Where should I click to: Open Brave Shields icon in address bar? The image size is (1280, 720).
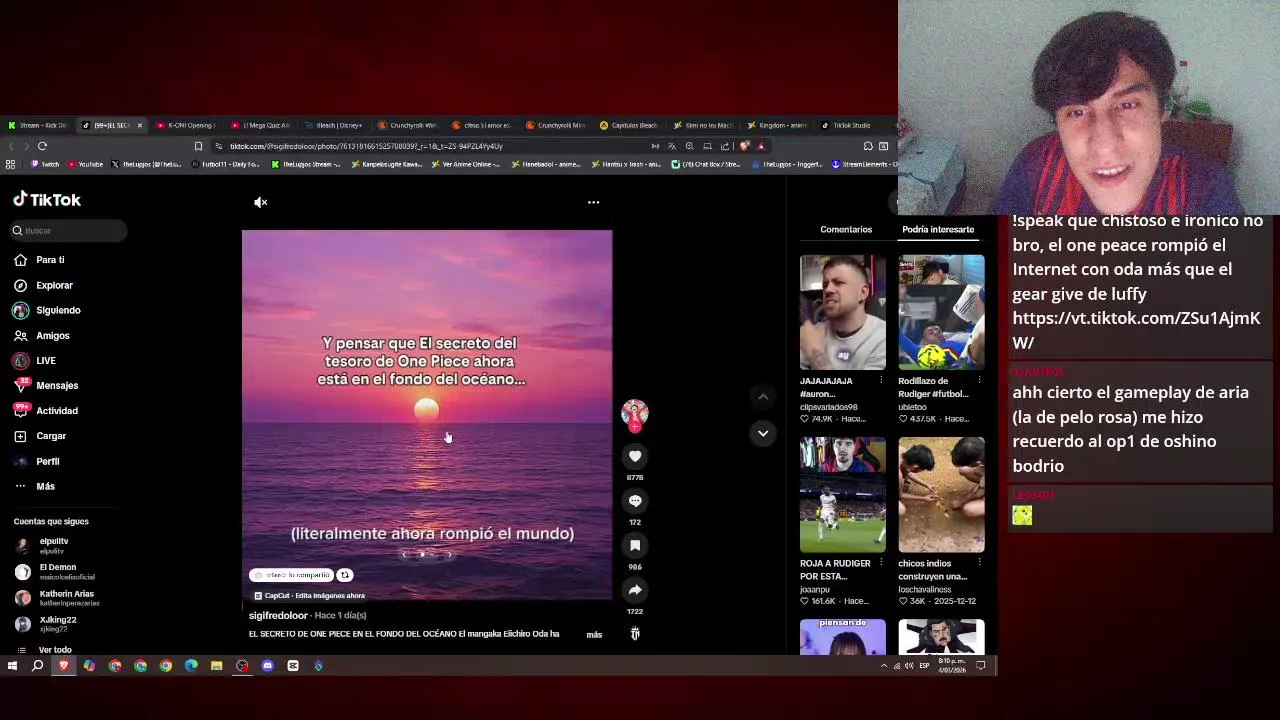pyautogui.click(x=744, y=146)
